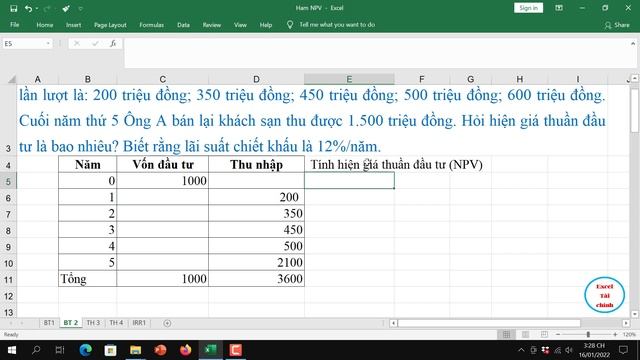Click vertical scrollbar down arrow

[x=635, y=314]
